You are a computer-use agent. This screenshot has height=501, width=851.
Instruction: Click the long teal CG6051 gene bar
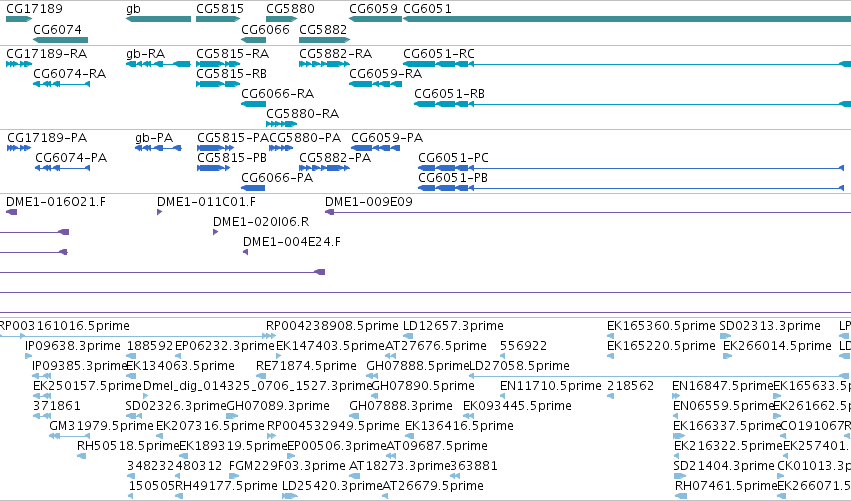tap(627, 19)
